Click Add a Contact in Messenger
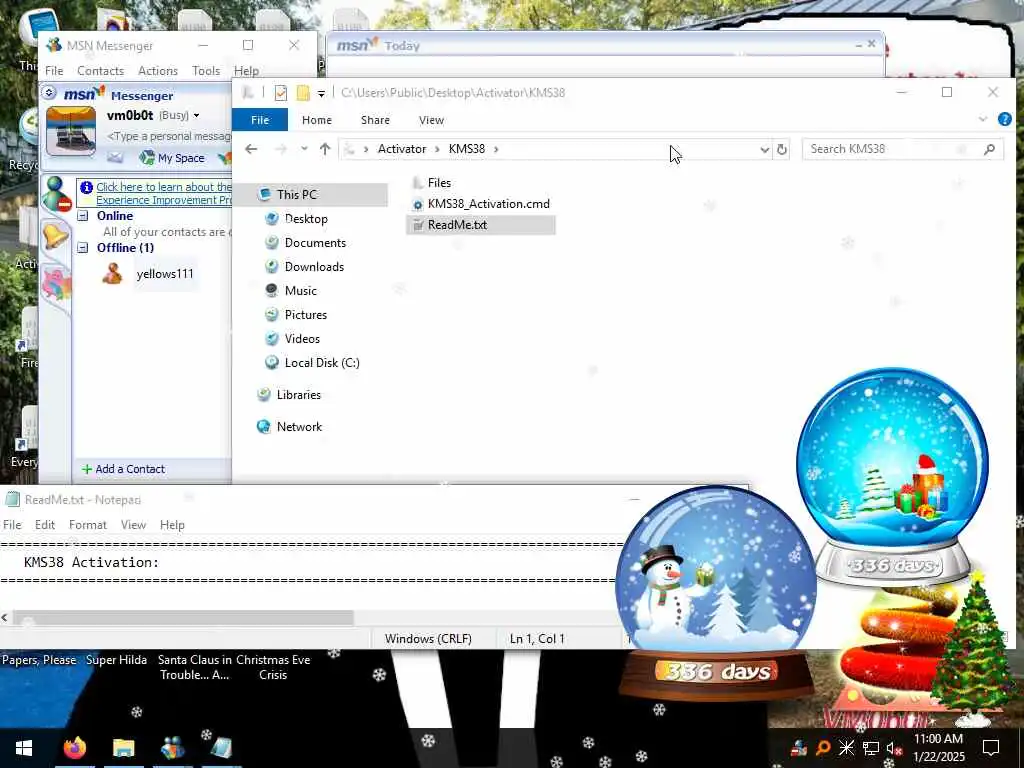Viewport: 1024px width, 768px height. pos(123,469)
